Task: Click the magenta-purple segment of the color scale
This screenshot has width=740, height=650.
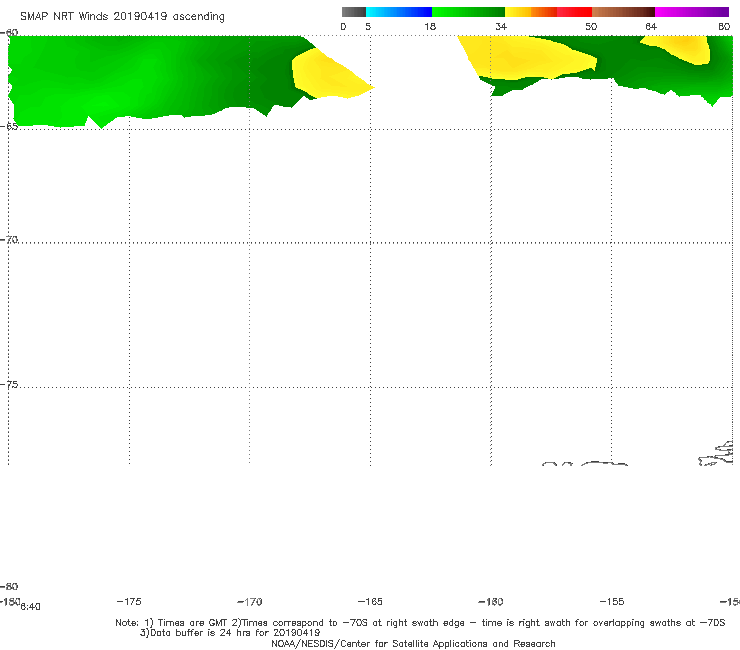Action: [692, 12]
